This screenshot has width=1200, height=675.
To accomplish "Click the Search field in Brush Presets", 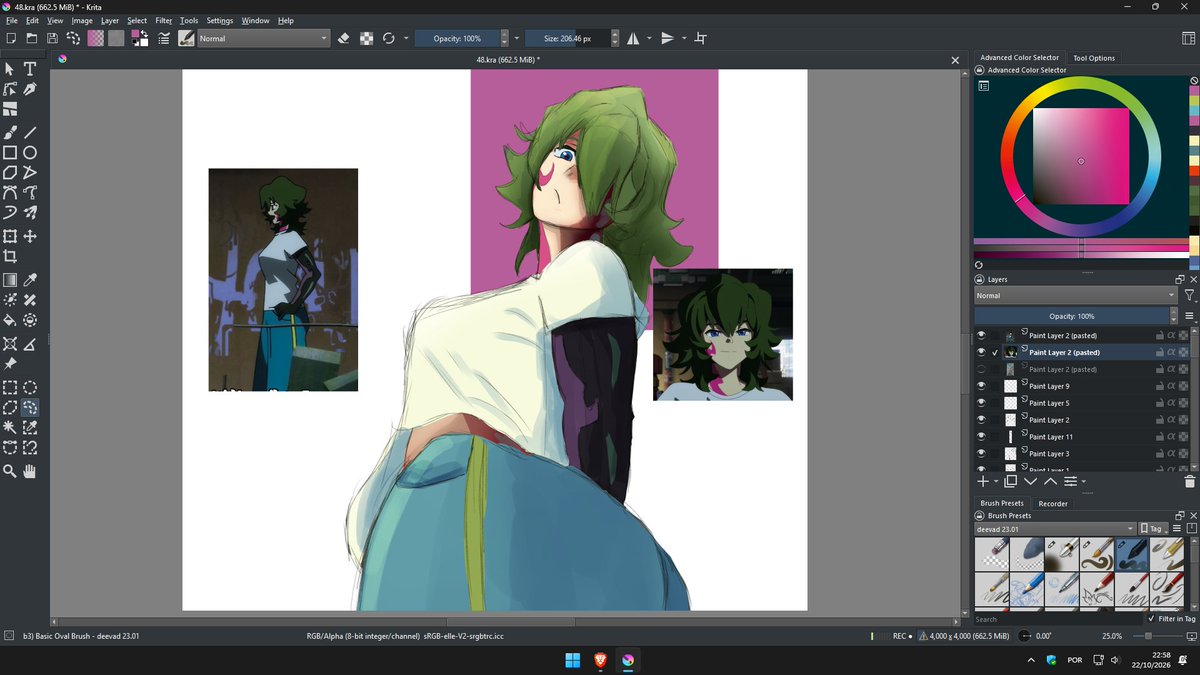I will pyautogui.click(x=1058, y=619).
